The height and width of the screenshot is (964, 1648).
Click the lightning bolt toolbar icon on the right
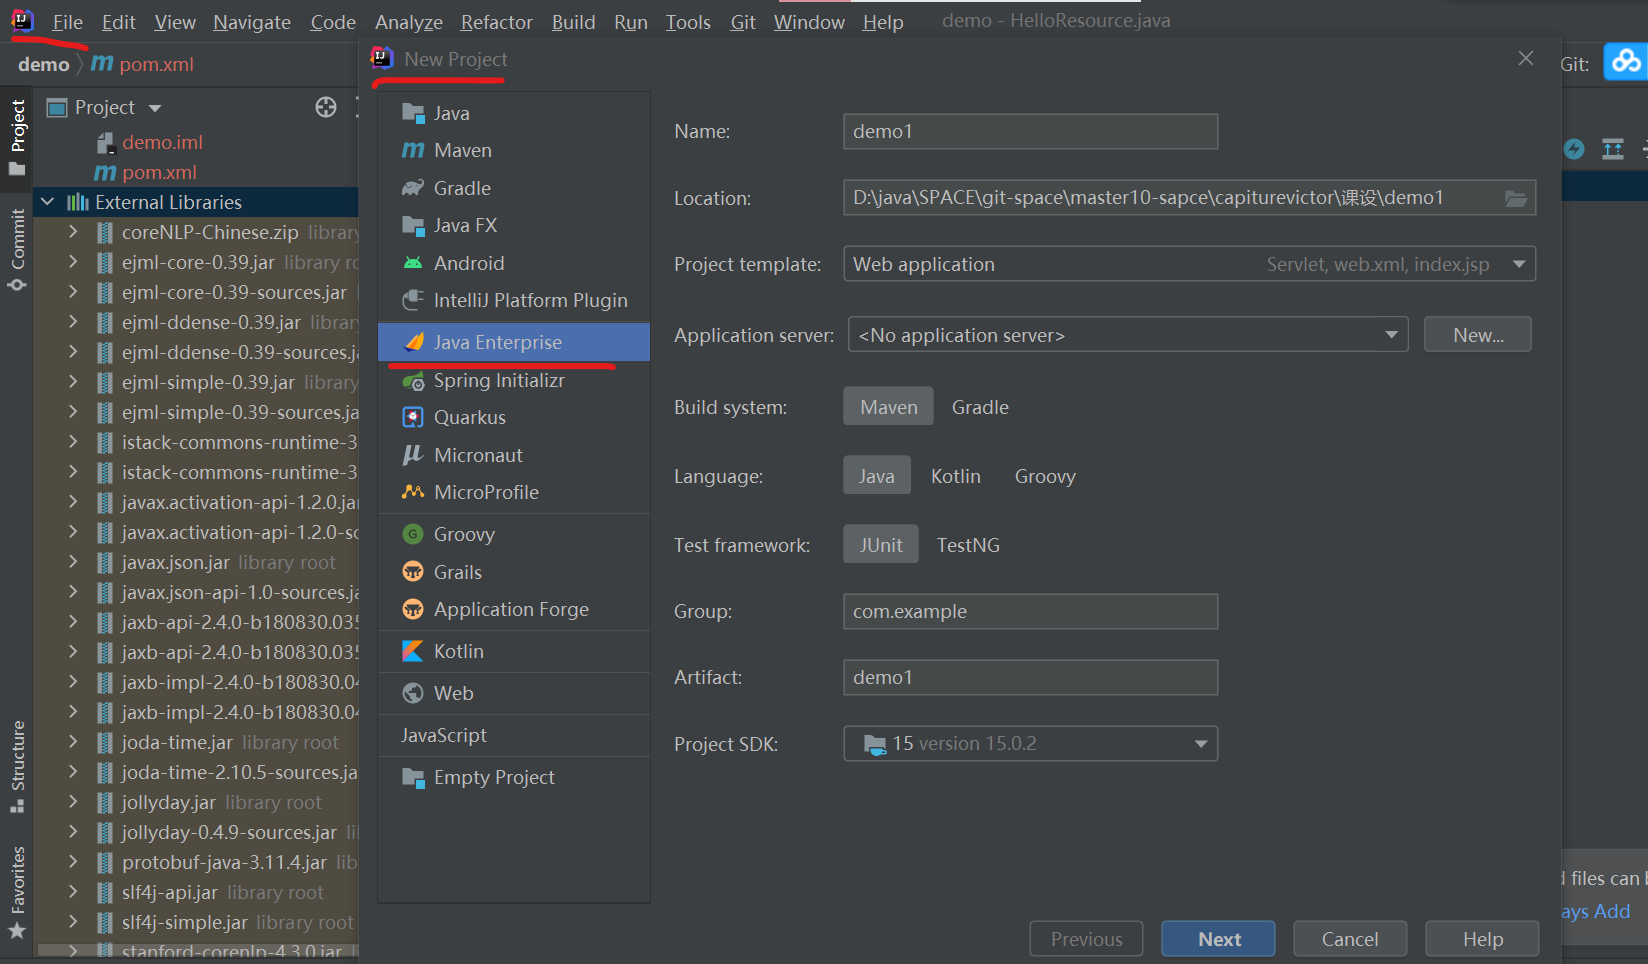(x=1574, y=149)
